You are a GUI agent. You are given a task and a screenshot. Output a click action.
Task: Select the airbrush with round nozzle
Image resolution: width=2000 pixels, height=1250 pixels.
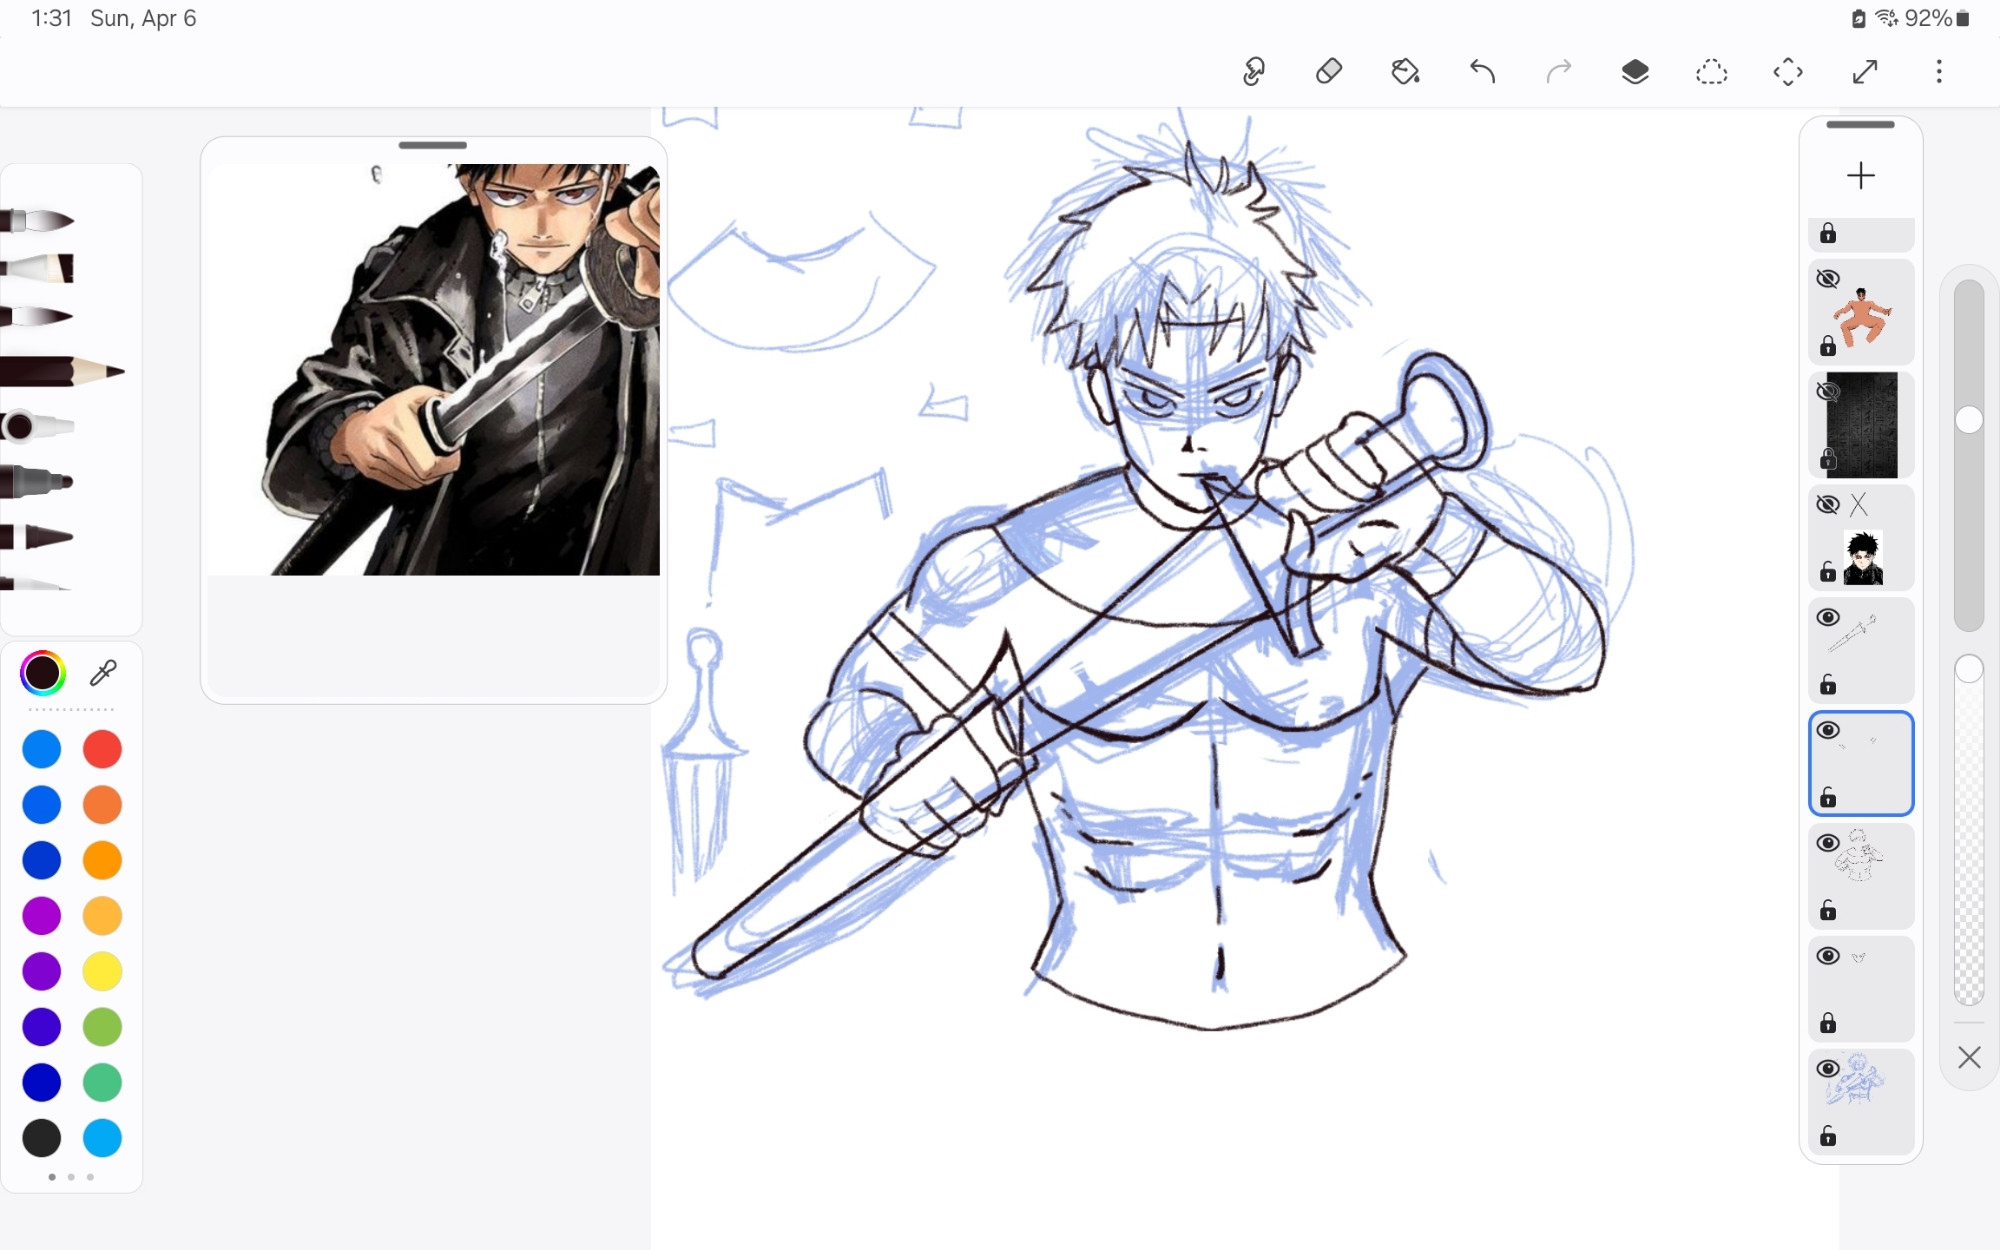[38, 427]
